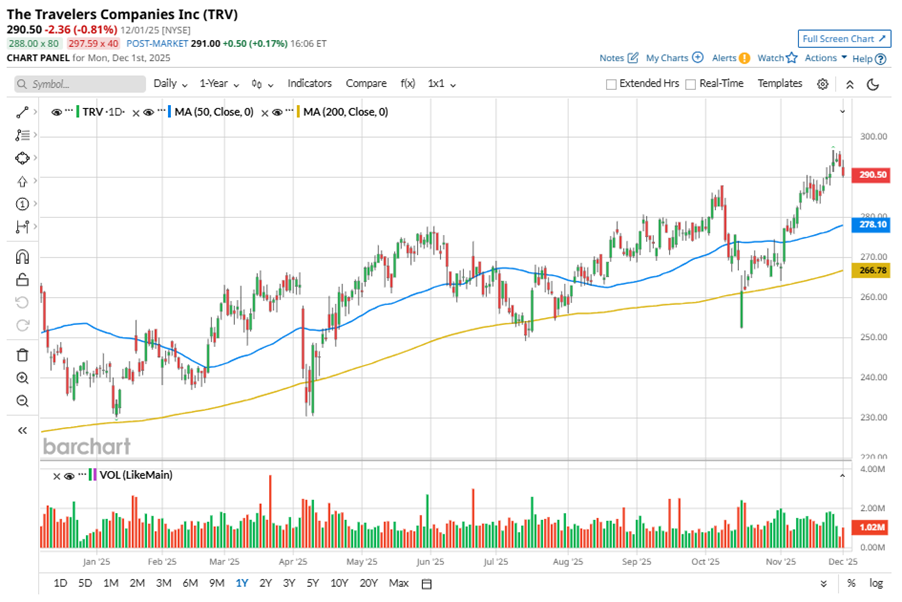The image size is (902, 602).
Task: Zoom in using the magnifier plus icon
Action: tap(22, 378)
